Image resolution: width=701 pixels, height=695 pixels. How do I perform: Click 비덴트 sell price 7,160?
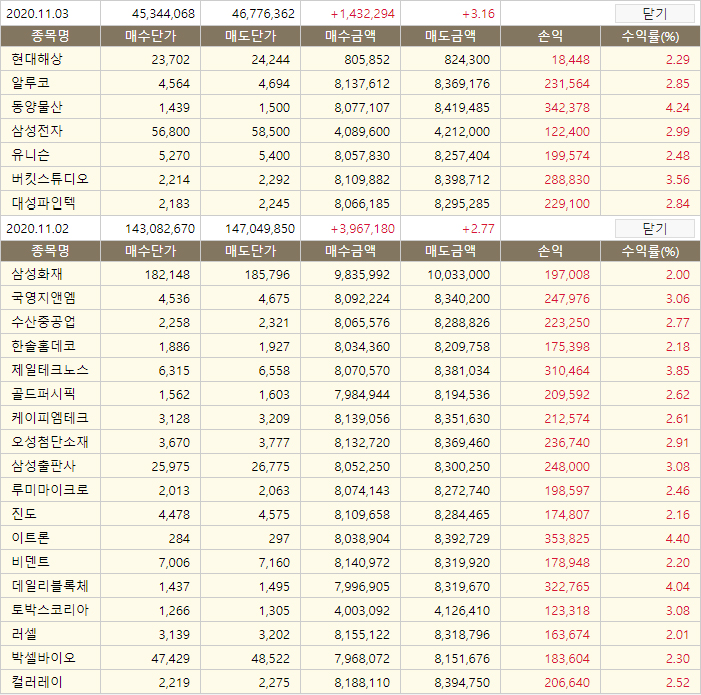(x=274, y=563)
